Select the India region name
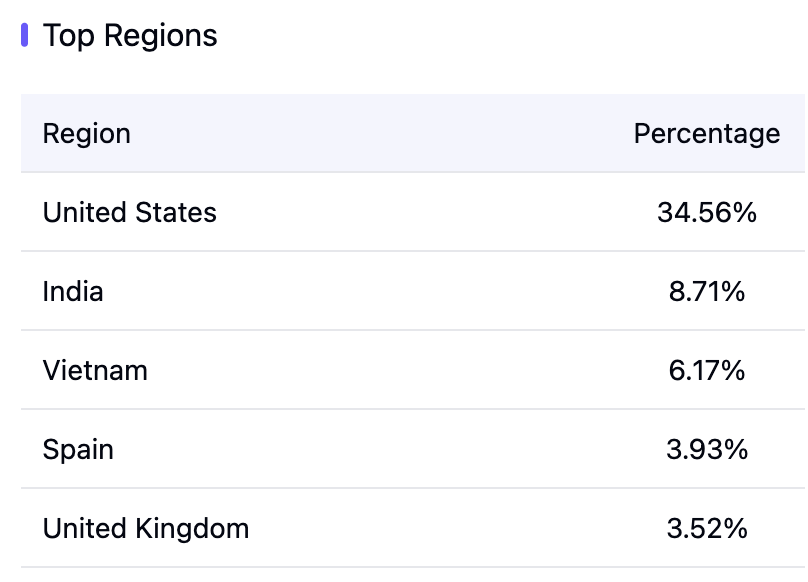Screen dimensions: 808x582 click(x=73, y=291)
